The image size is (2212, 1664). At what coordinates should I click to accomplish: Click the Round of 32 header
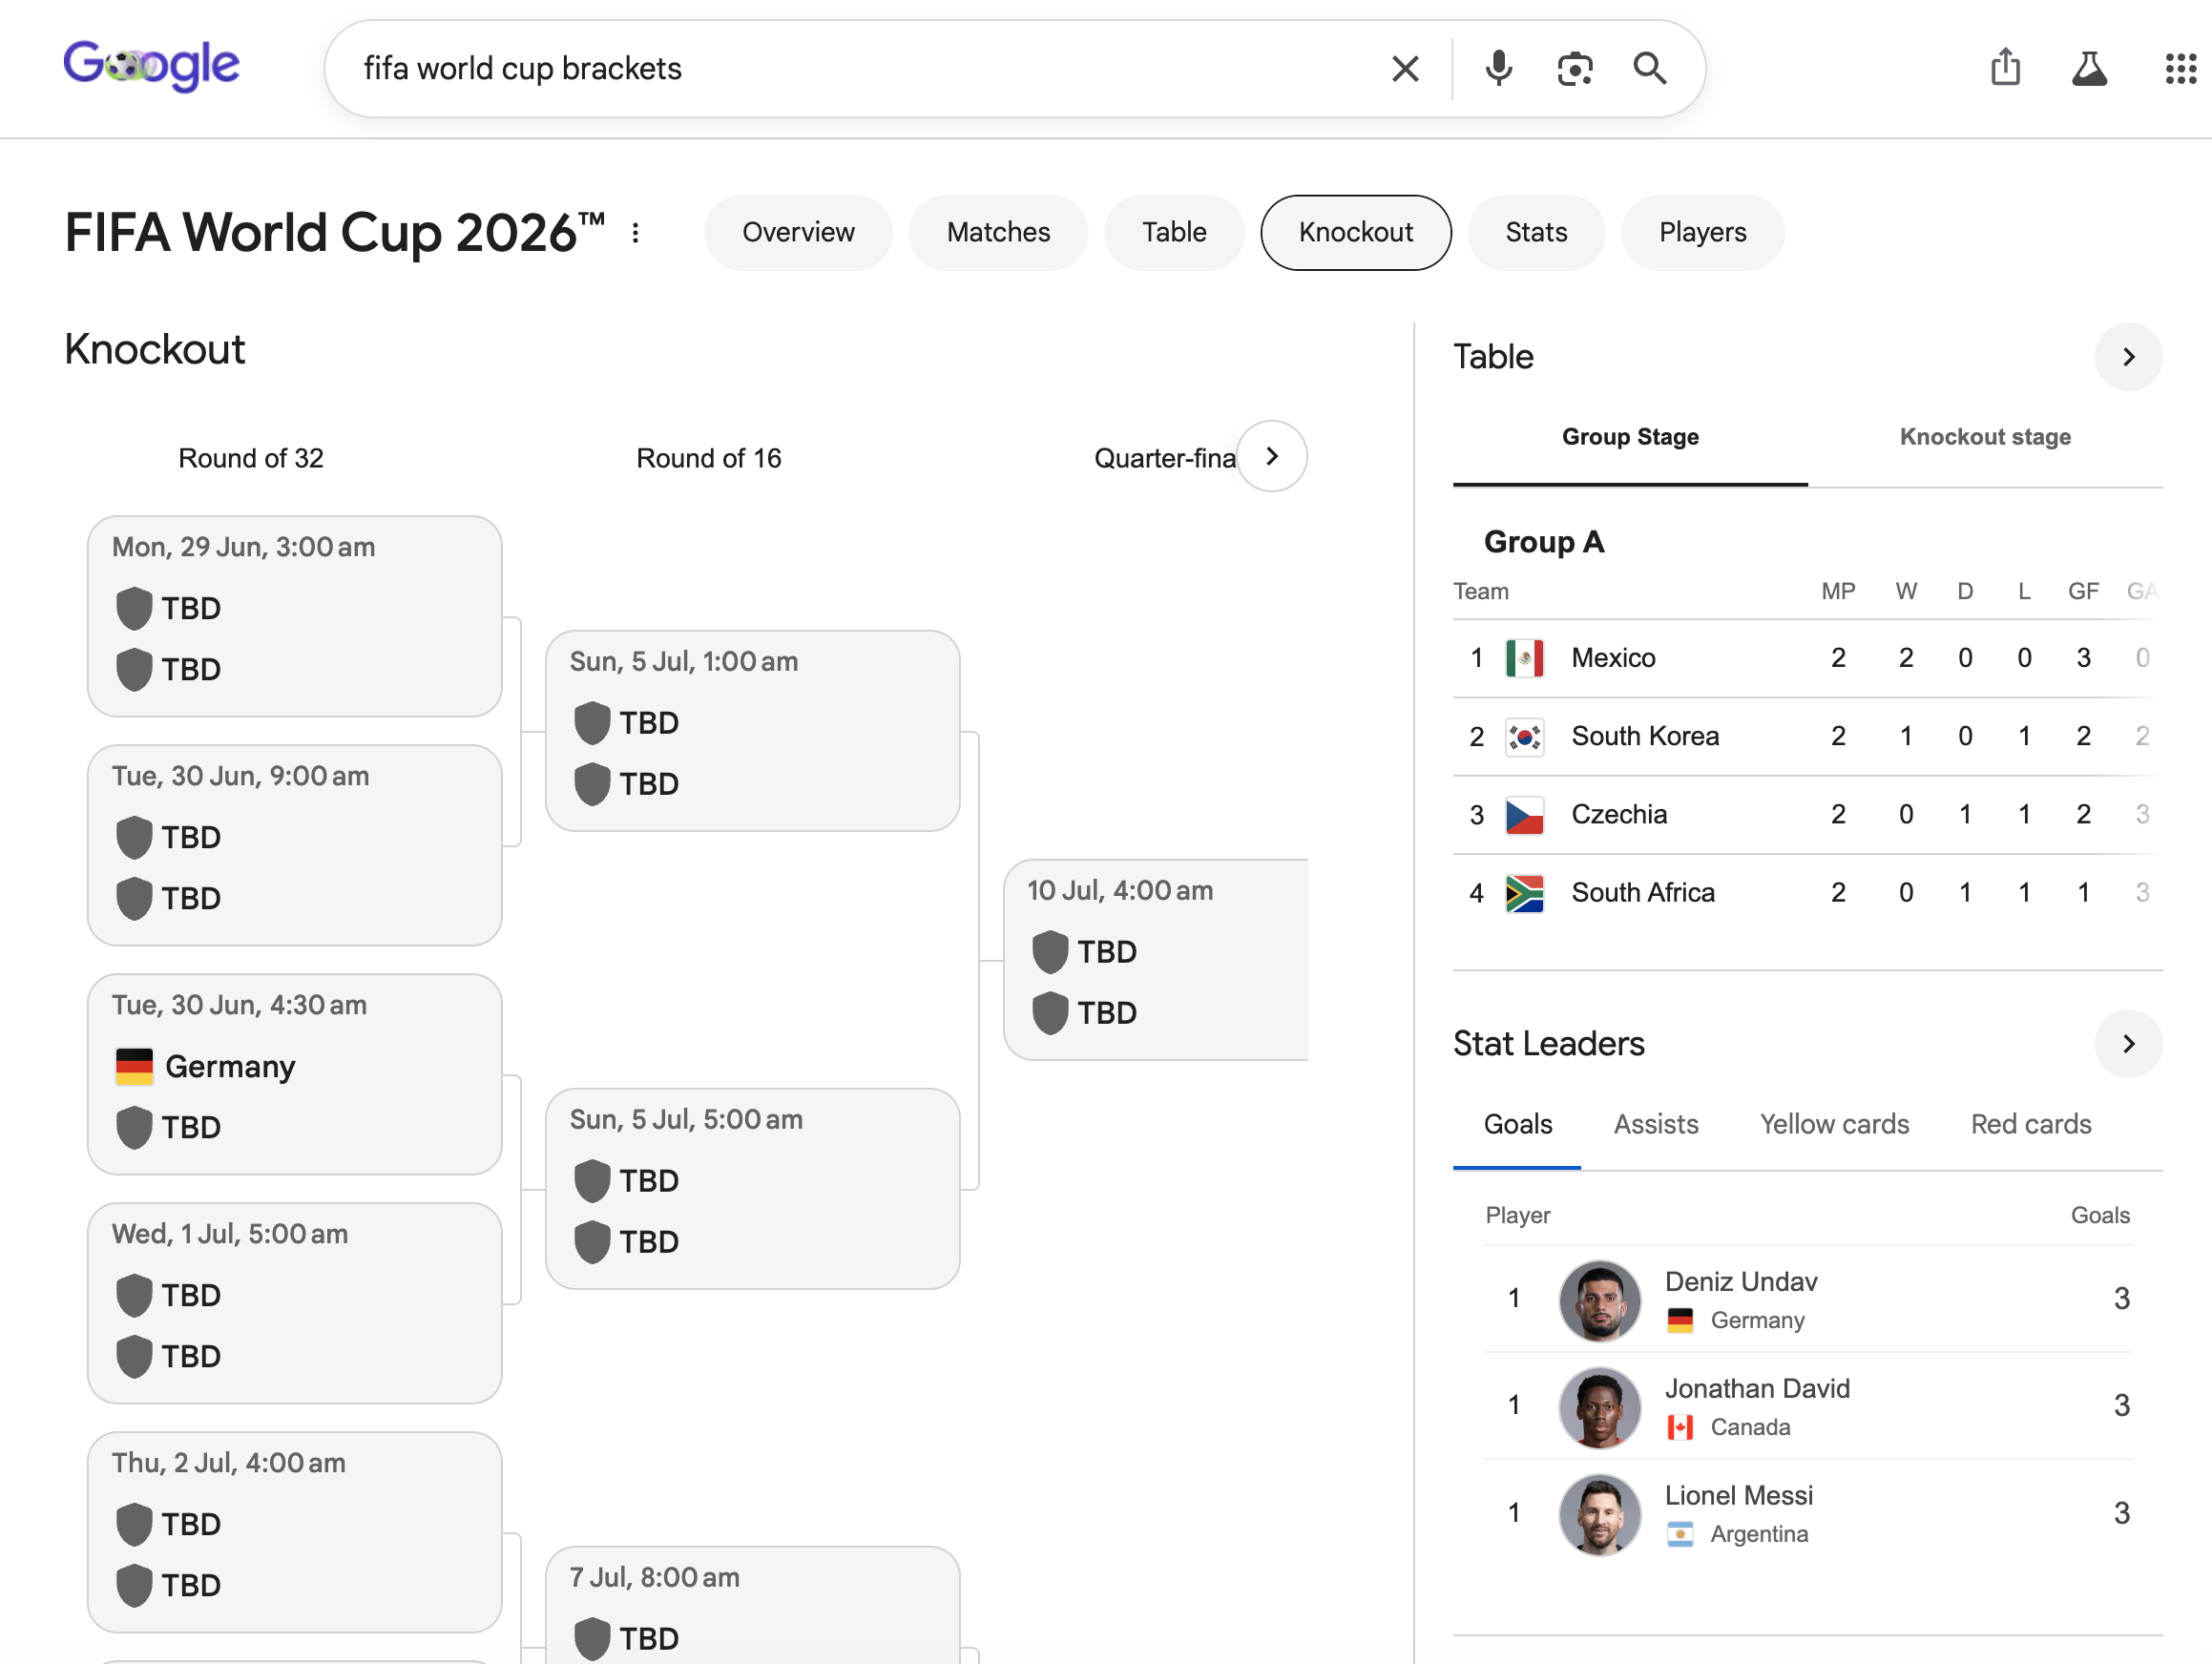251,458
